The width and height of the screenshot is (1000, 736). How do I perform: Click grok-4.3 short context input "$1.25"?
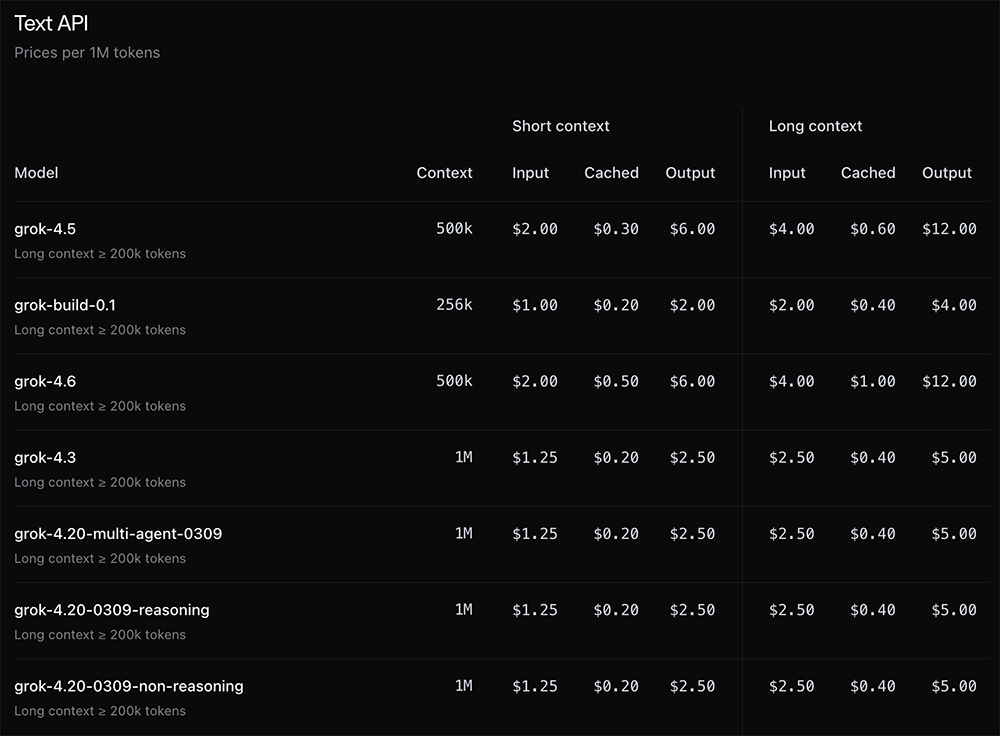534,458
